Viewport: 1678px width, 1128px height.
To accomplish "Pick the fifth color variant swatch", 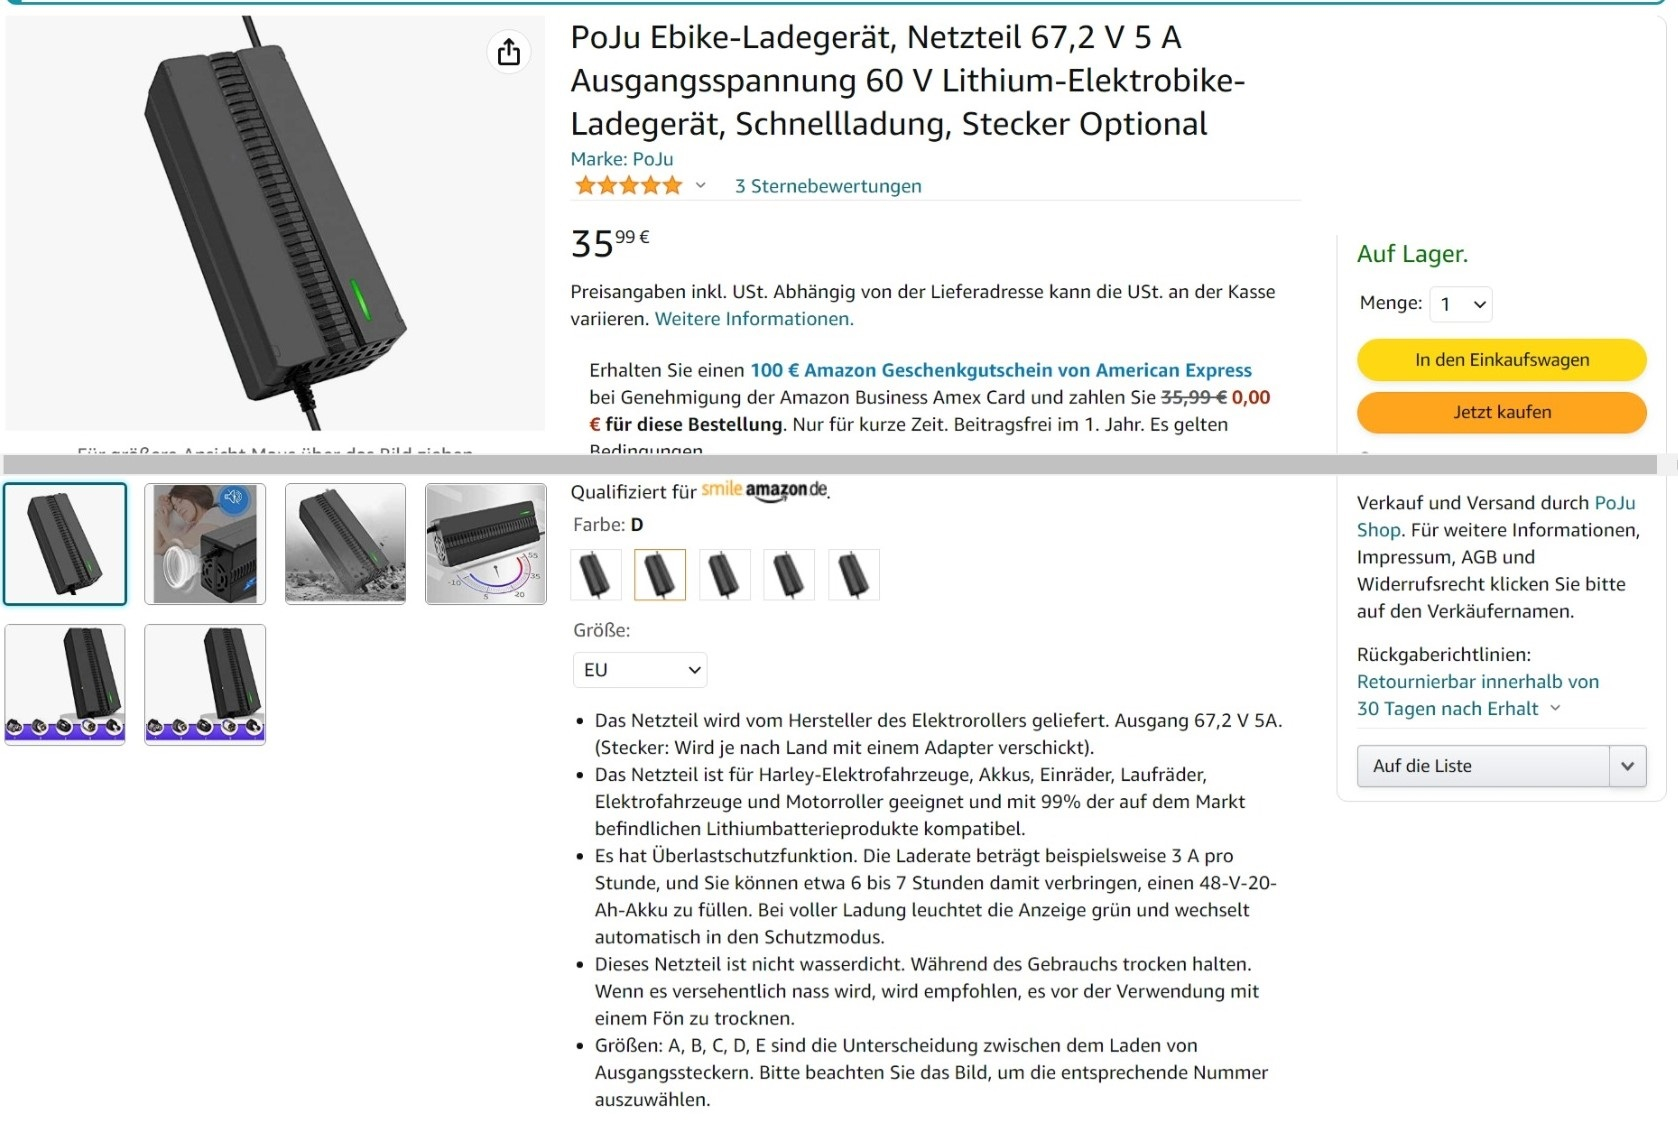I will coord(854,575).
